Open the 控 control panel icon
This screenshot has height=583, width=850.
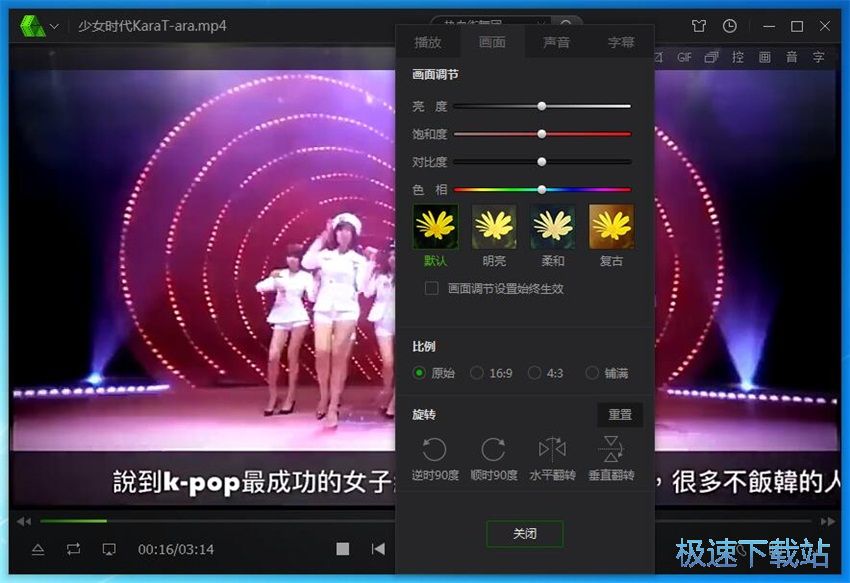tap(738, 57)
